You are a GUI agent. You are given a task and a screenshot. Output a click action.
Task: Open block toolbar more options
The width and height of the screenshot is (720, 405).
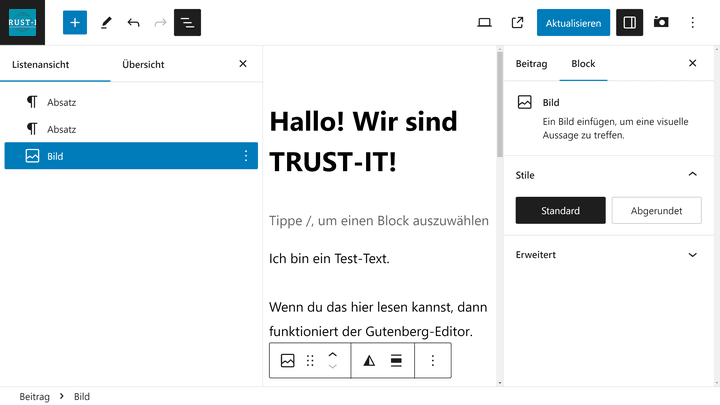click(x=433, y=360)
